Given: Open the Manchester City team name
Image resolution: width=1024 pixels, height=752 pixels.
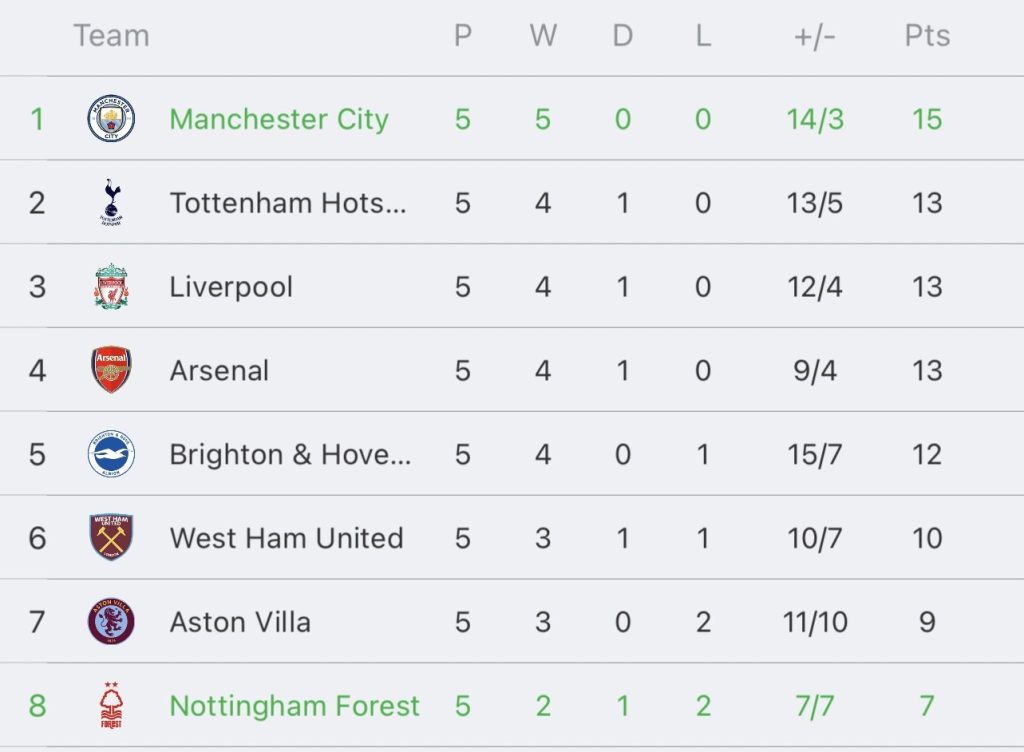Looking at the screenshot, I should tap(278, 119).
